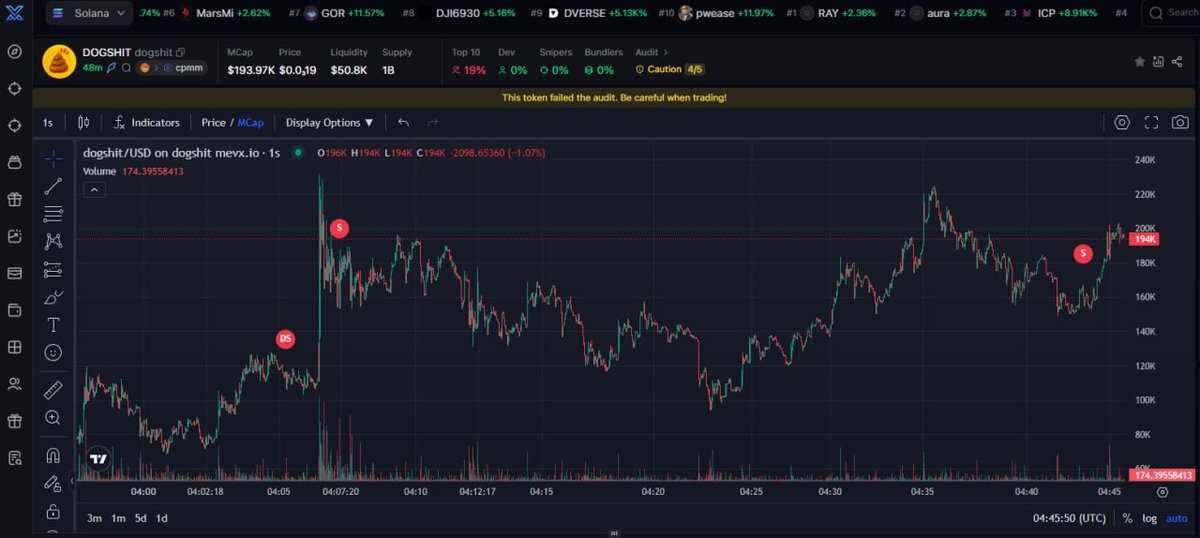Open the Fibonacci retracement tools

53,214
